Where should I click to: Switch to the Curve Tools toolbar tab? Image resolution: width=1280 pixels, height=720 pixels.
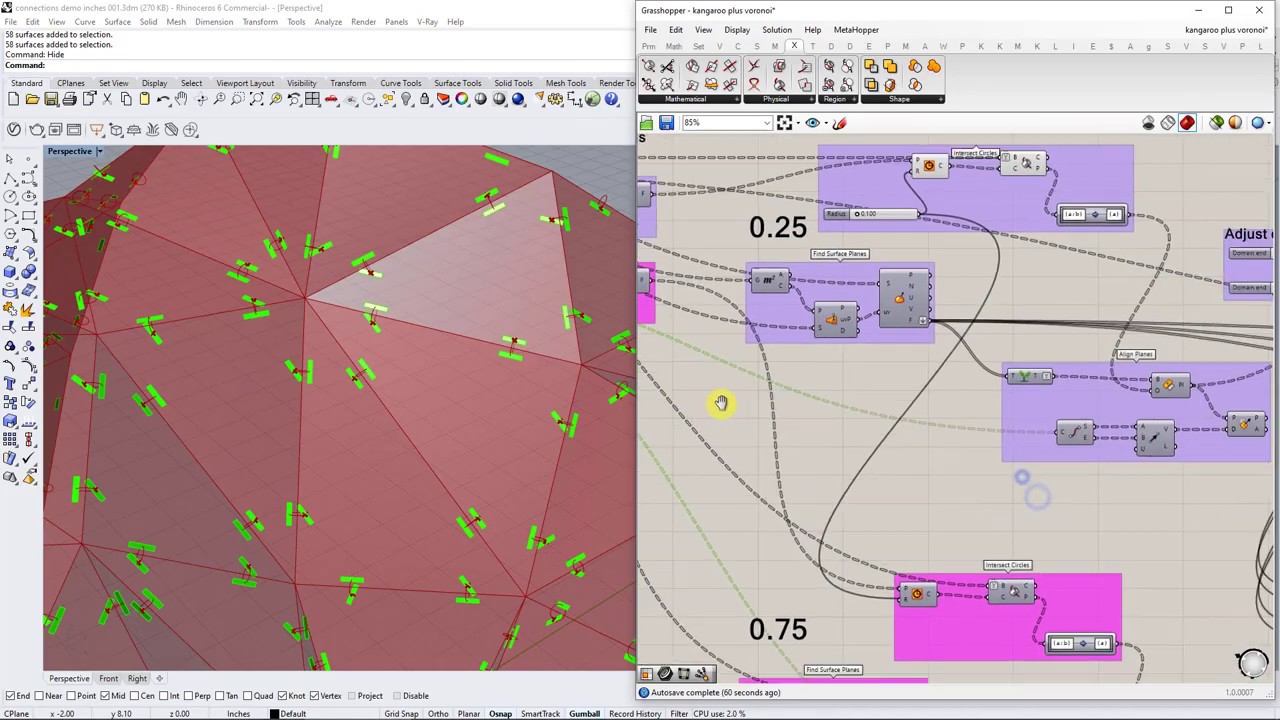click(400, 83)
